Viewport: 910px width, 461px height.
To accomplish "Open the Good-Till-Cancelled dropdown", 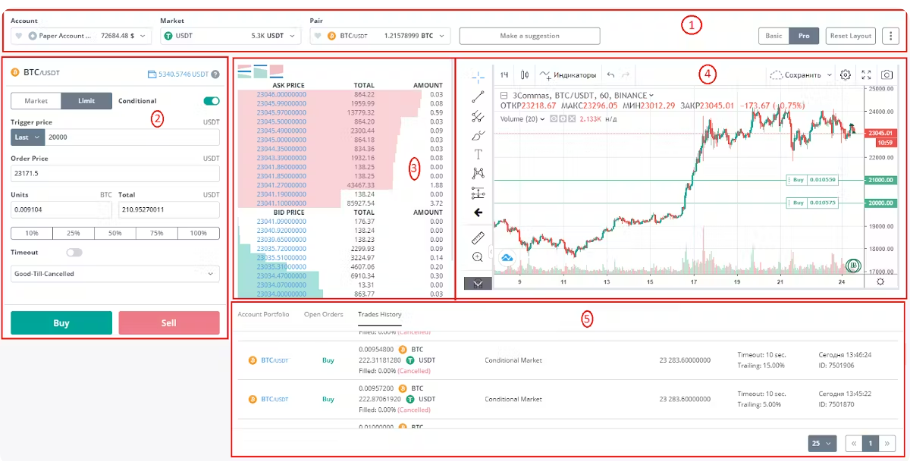I will point(115,273).
